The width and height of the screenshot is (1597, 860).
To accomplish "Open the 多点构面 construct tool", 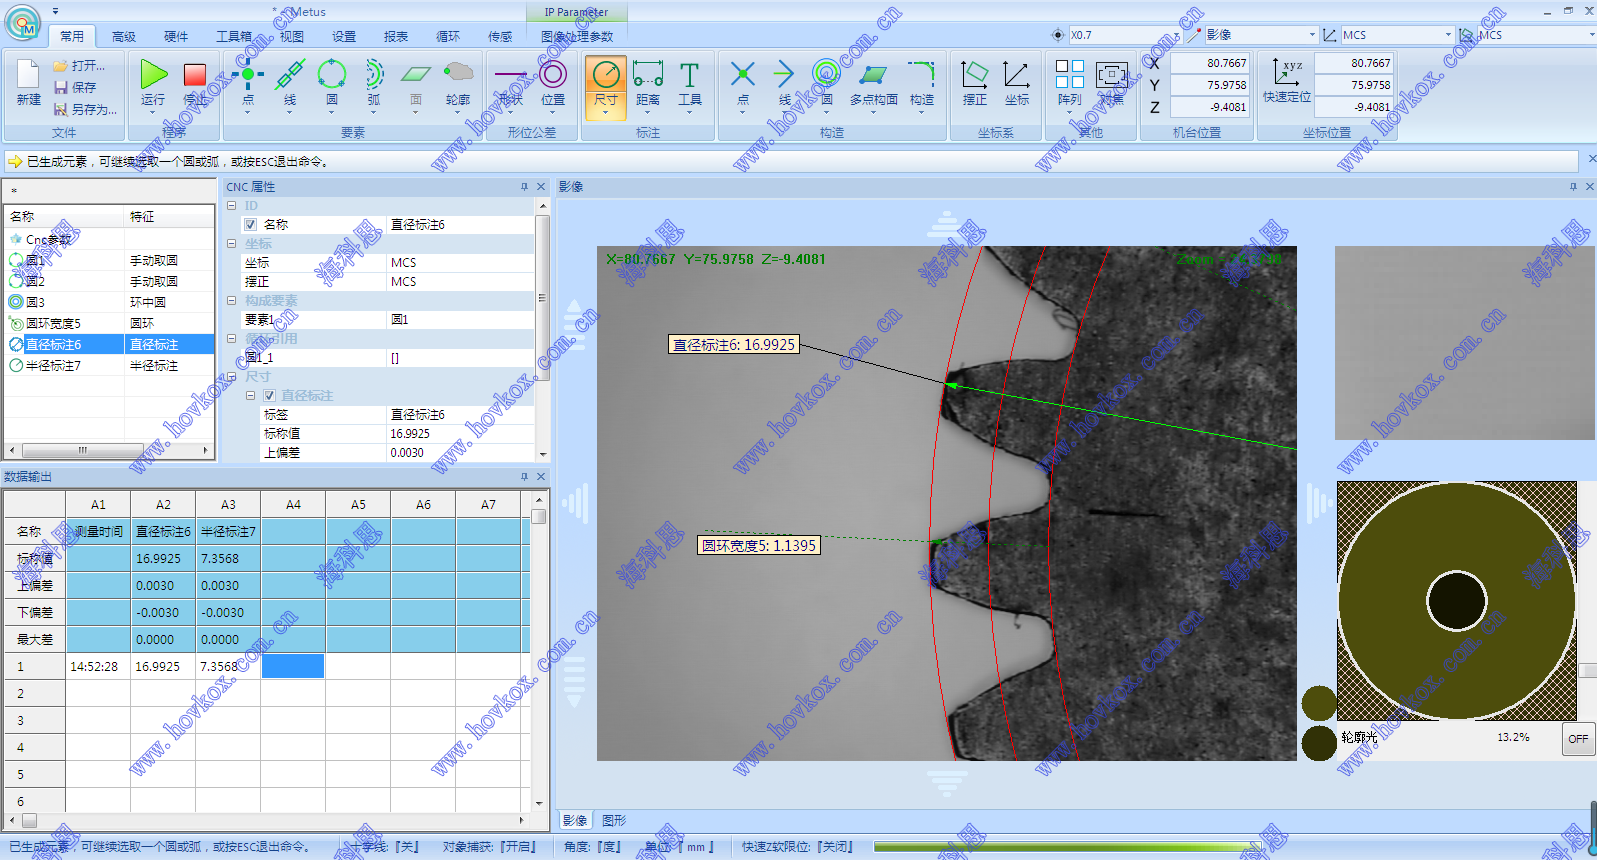I will pos(873,77).
